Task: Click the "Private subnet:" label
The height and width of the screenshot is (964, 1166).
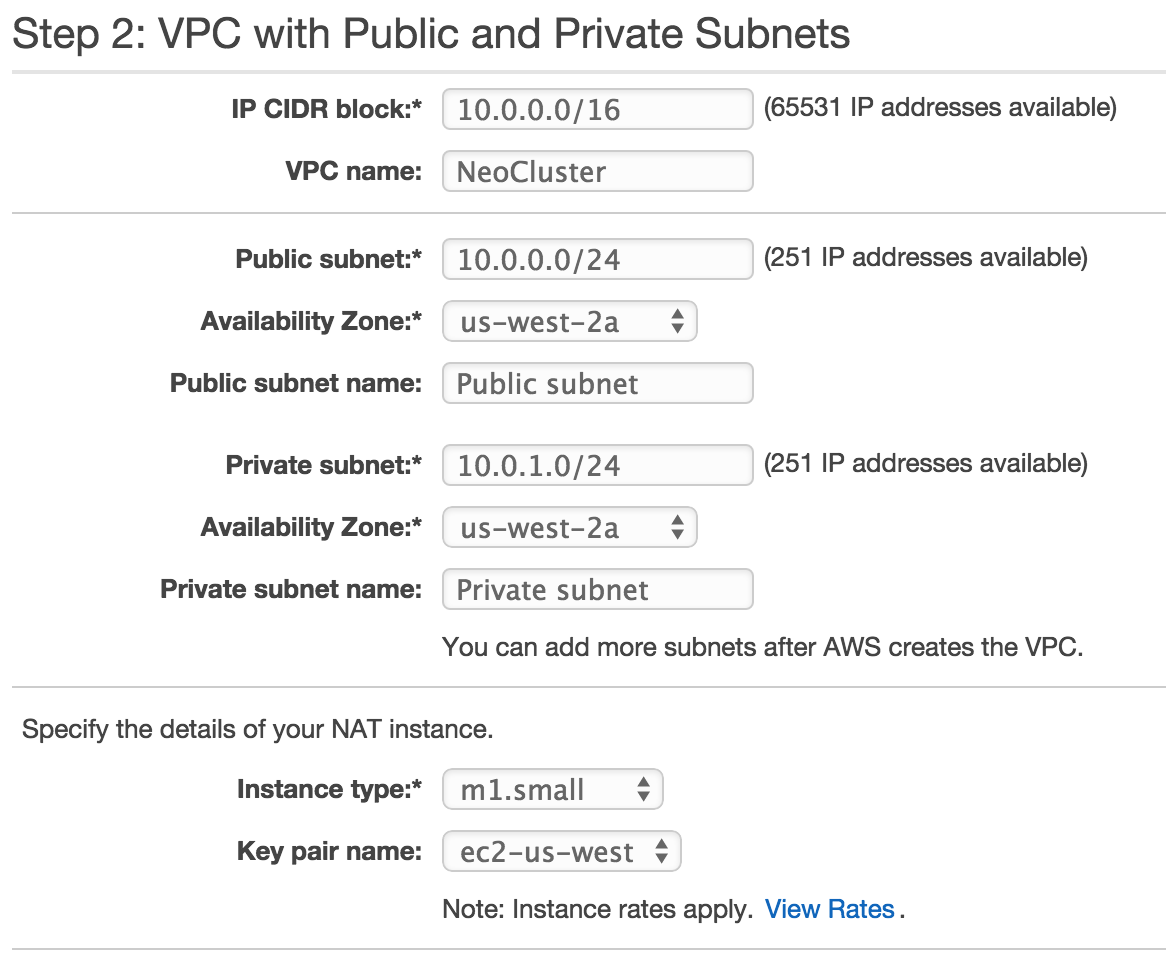Action: (x=324, y=465)
